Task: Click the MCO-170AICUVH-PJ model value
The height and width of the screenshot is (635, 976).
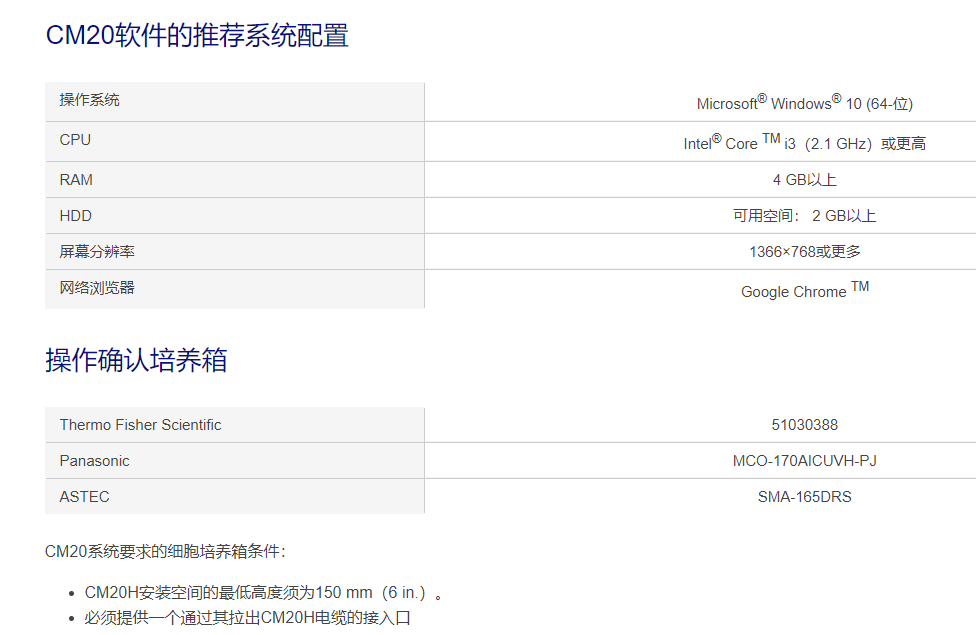Action: pyautogui.click(x=804, y=461)
